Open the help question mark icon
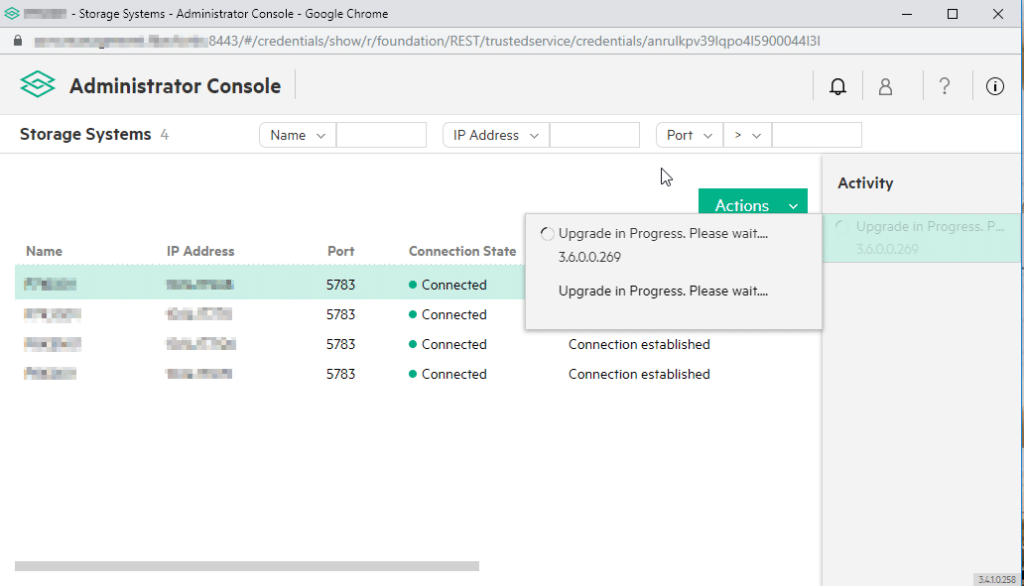 944,86
